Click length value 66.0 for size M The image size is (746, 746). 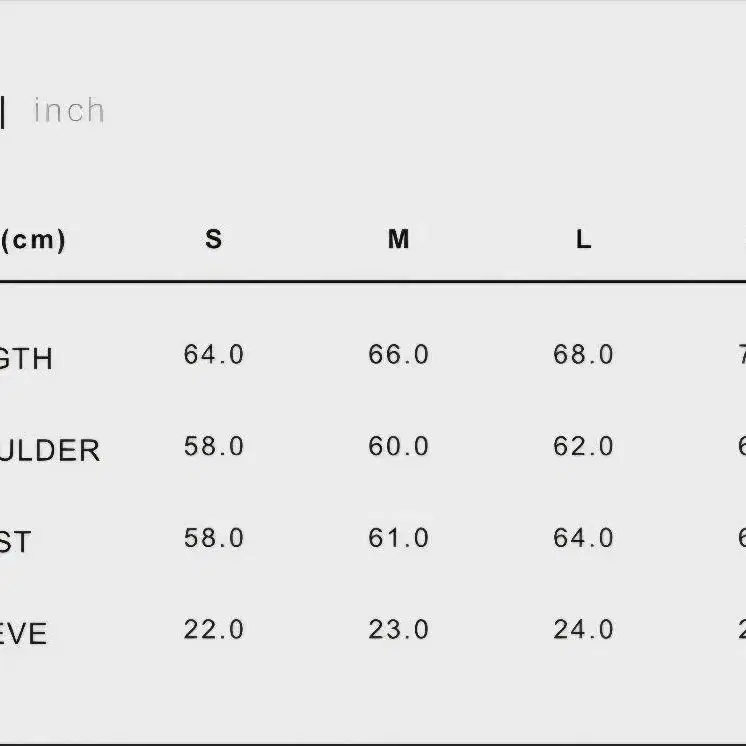[398, 354]
